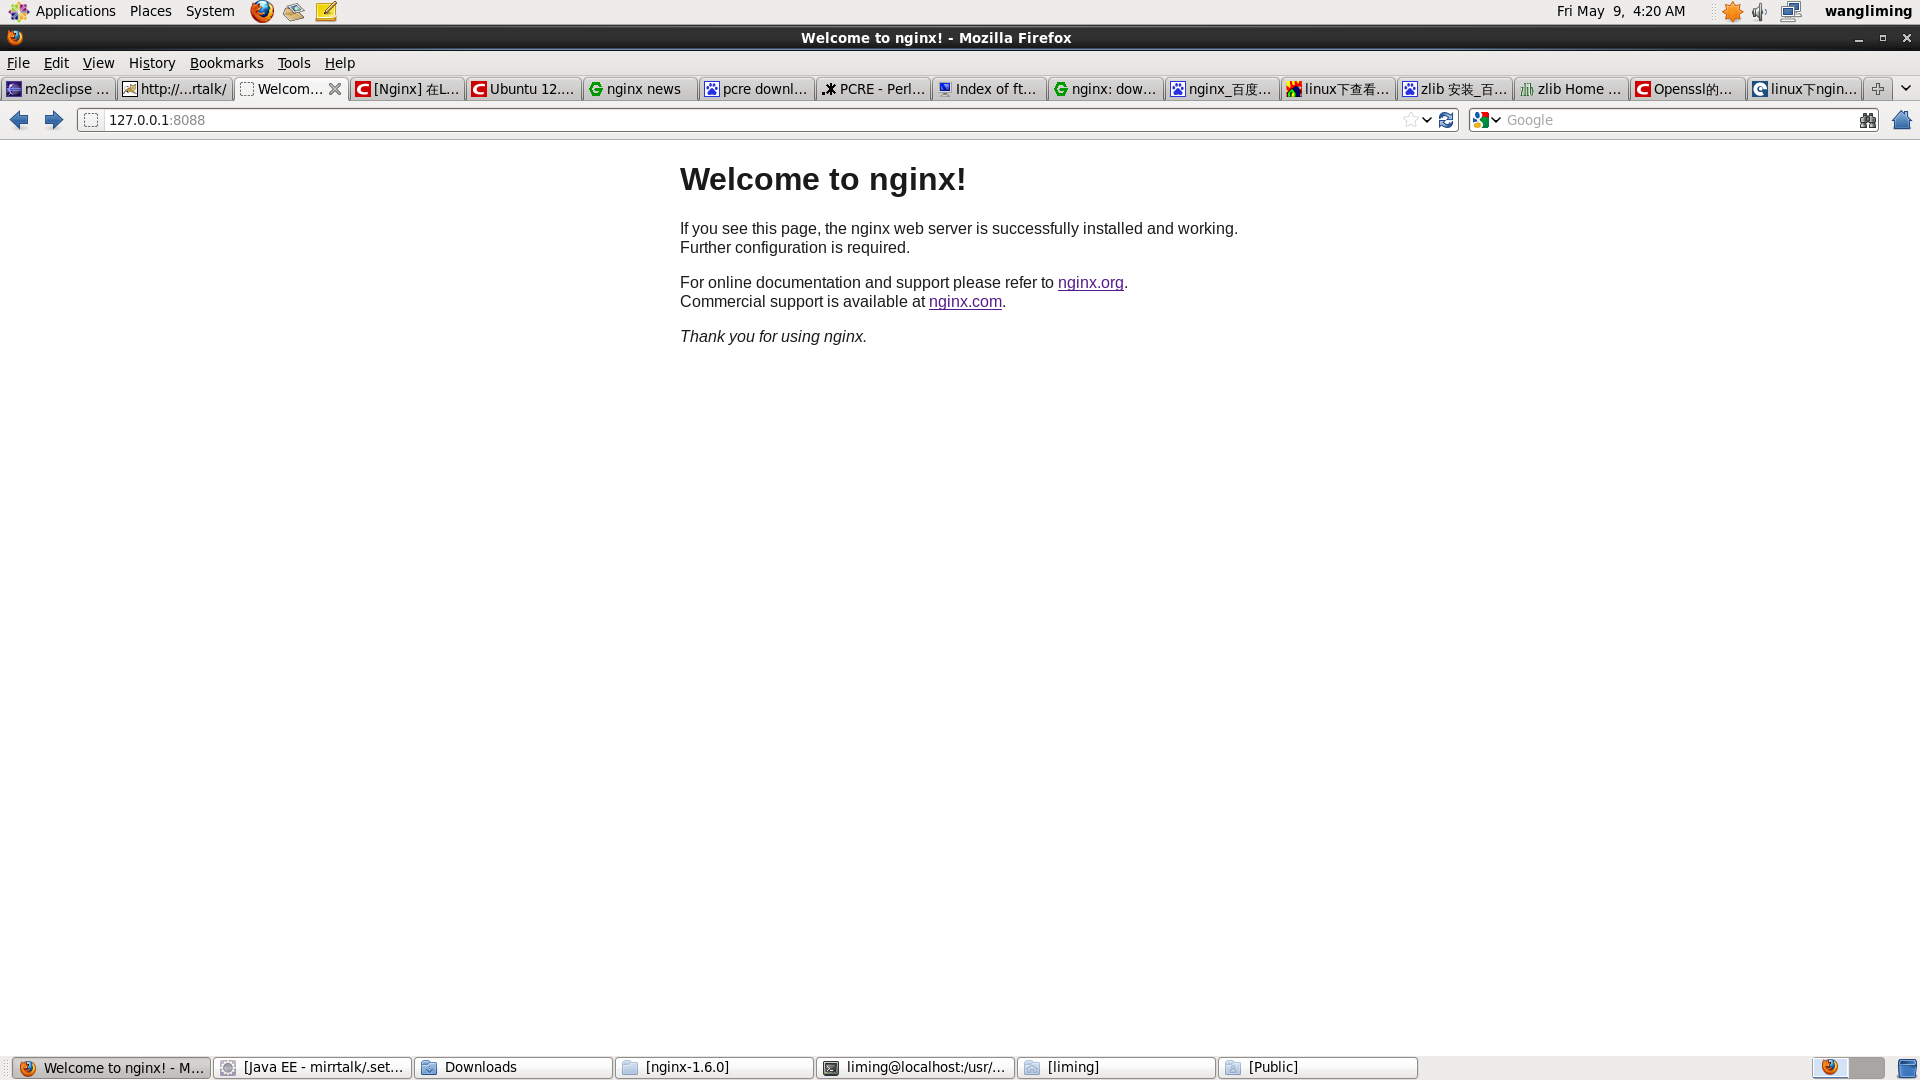The height and width of the screenshot is (1080, 1920).
Task: Open the volume control speaker icon
Action: (1760, 11)
